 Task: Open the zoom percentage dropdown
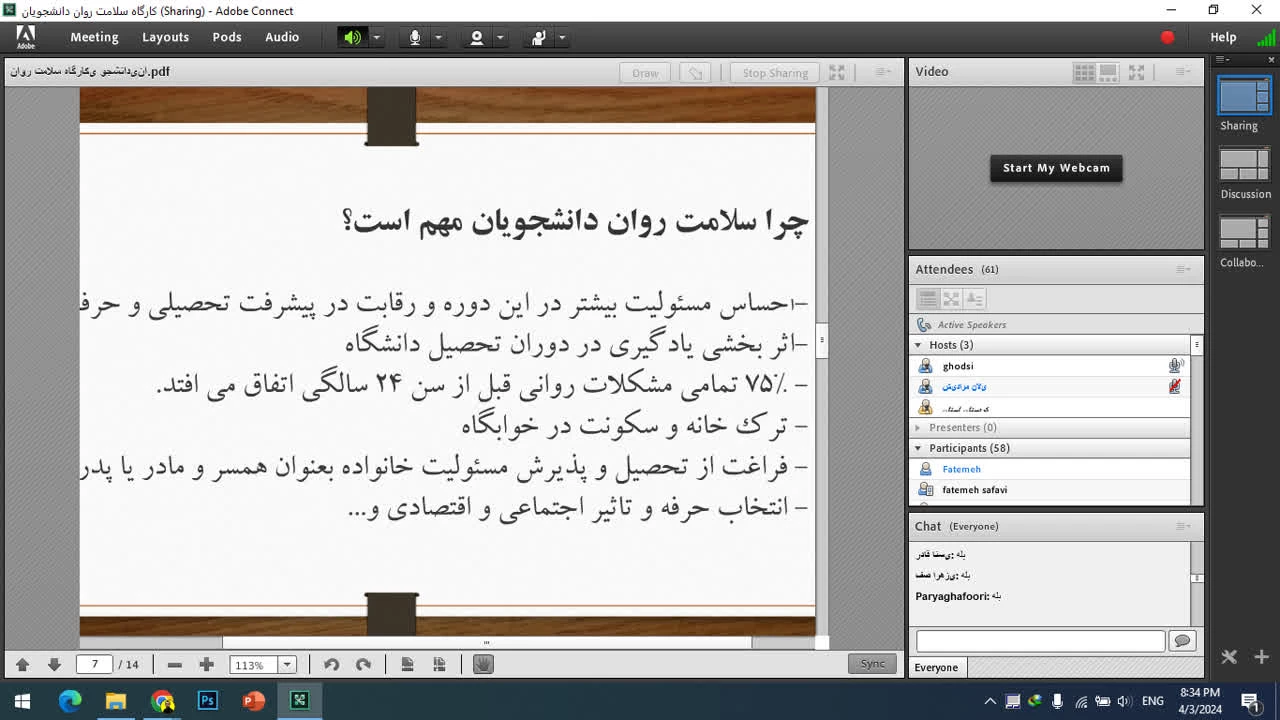[x=287, y=665]
